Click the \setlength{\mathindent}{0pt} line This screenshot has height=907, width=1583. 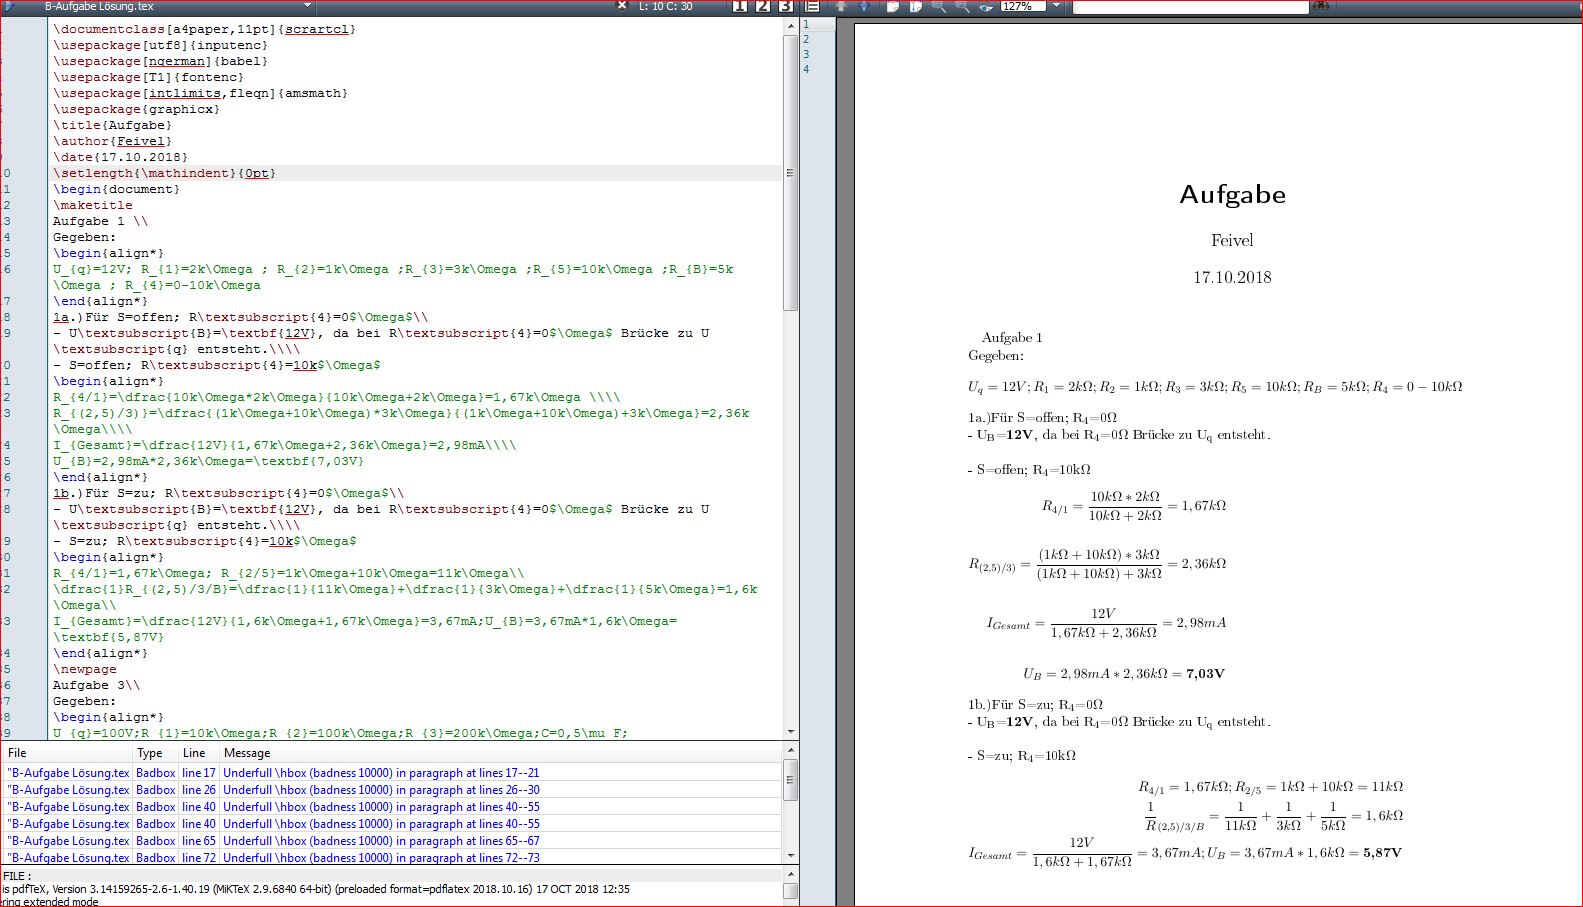164,173
